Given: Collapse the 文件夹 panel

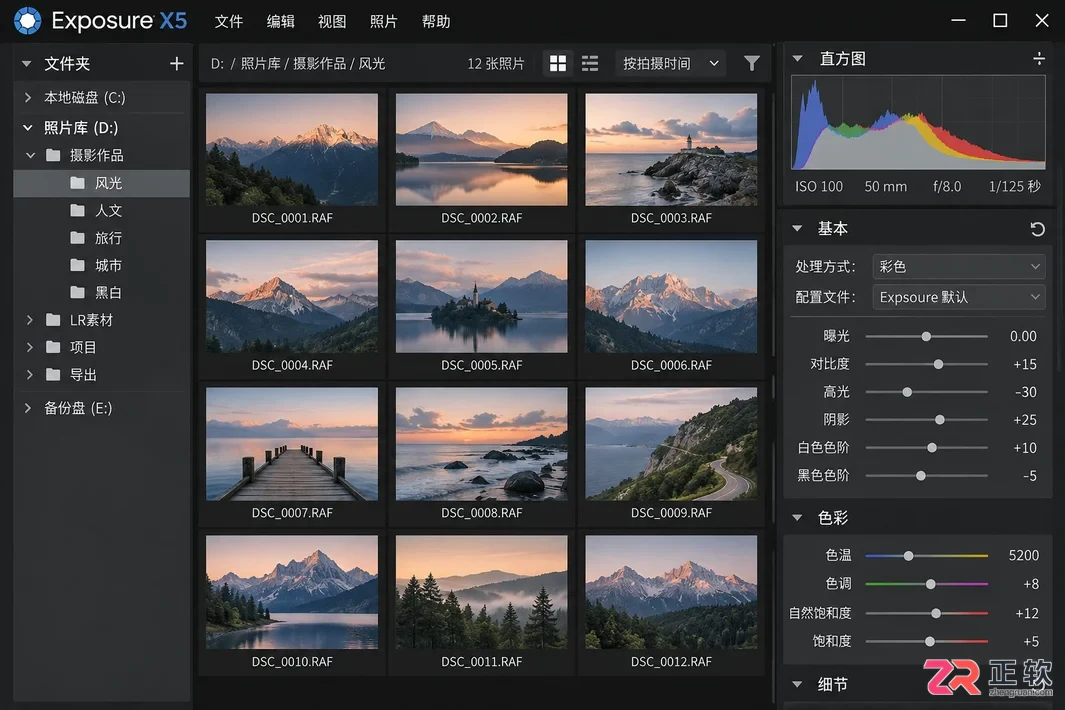Looking at the screenshot, I should 26,63.
